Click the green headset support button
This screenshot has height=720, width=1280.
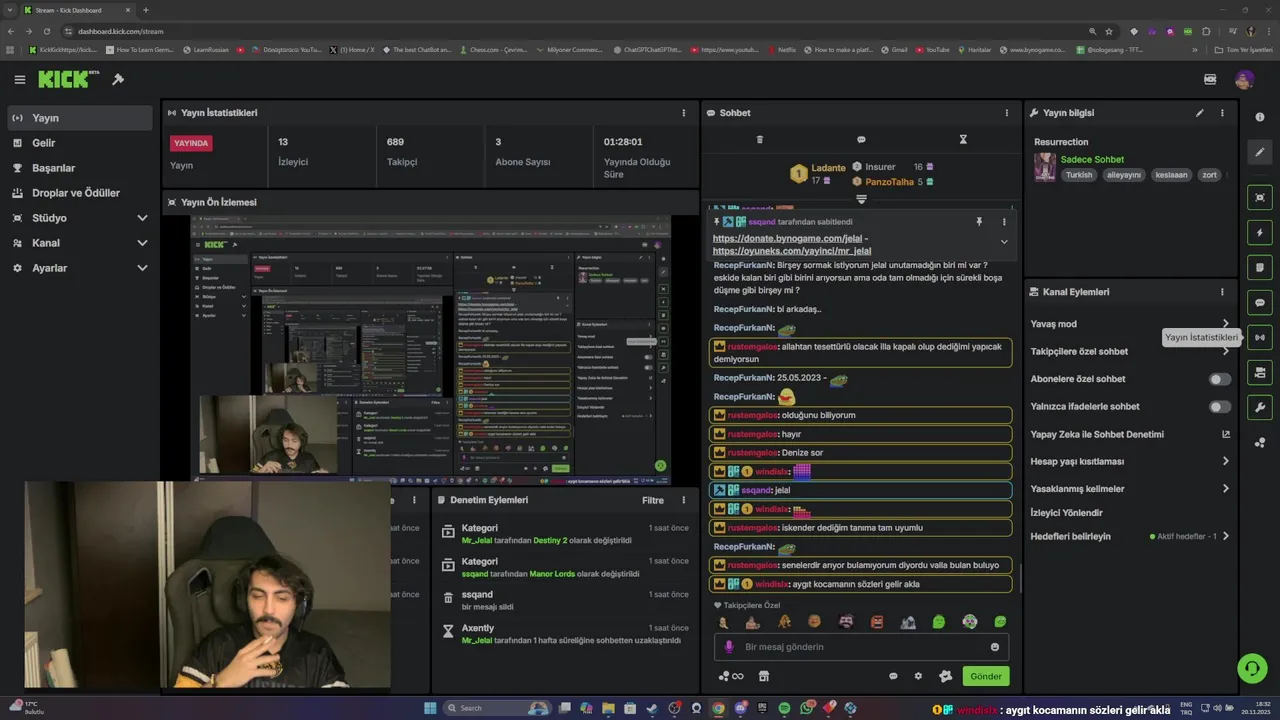click(x=1251, y=667)
